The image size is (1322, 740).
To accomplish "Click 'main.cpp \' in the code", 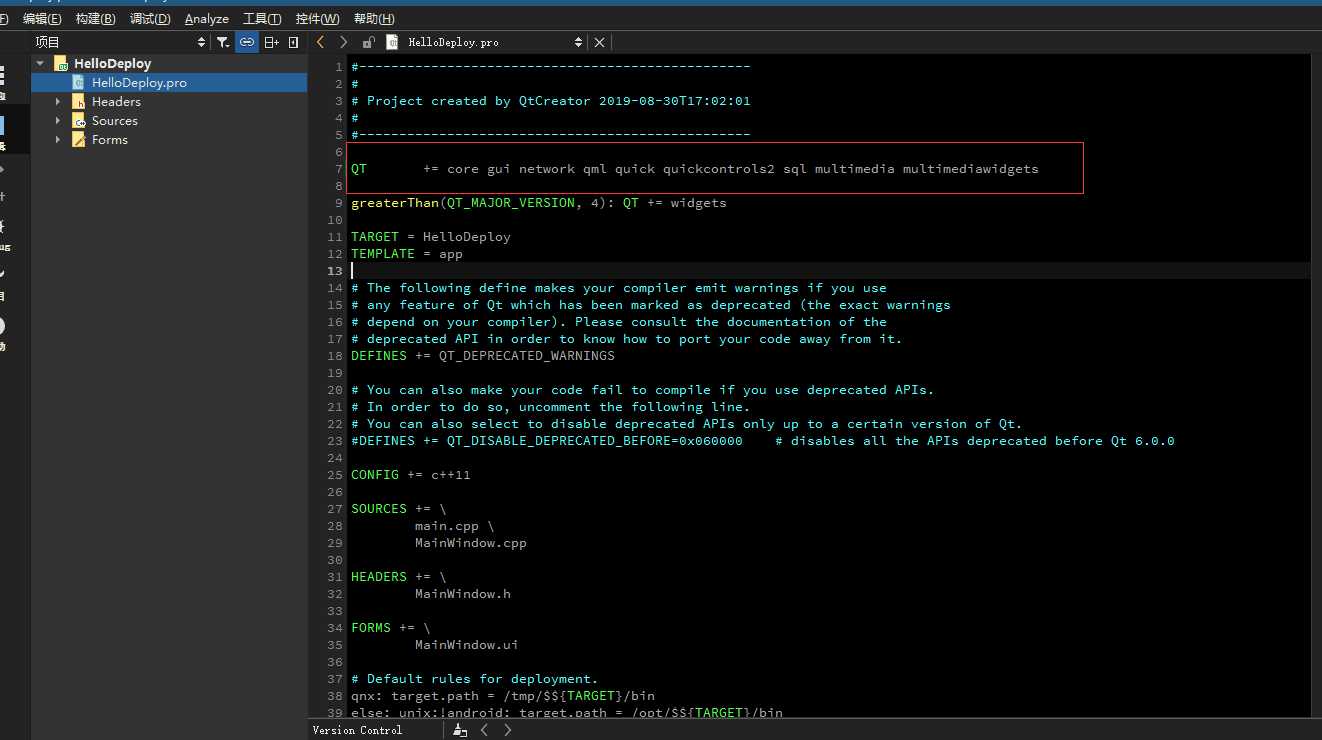I will 455,526.
